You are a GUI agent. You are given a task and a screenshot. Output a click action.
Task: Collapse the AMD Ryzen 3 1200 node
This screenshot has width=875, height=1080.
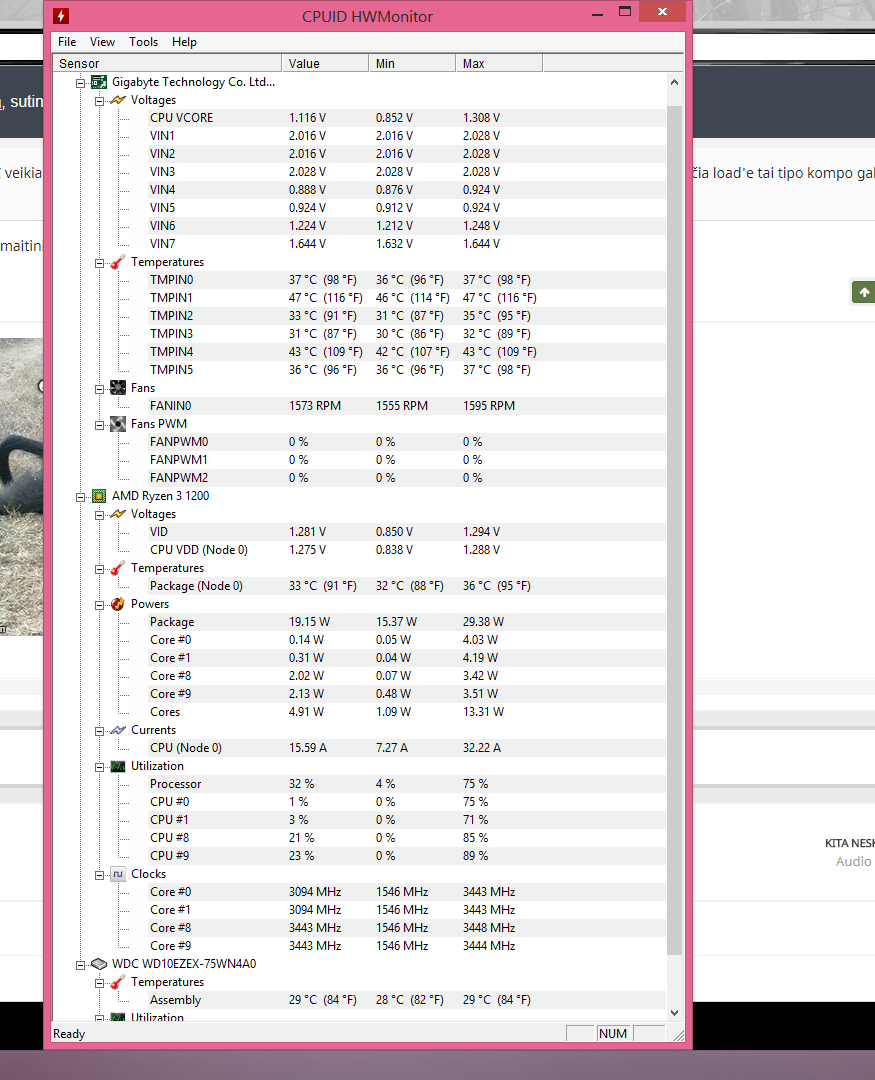click(81, 497)
